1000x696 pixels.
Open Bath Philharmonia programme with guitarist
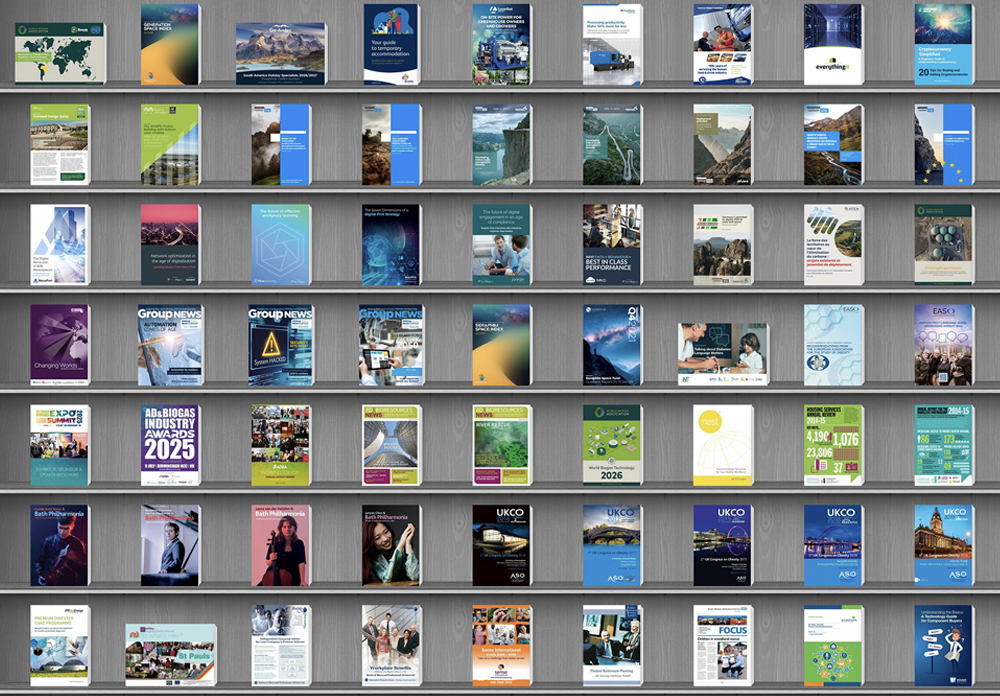[x=60, y=545]
